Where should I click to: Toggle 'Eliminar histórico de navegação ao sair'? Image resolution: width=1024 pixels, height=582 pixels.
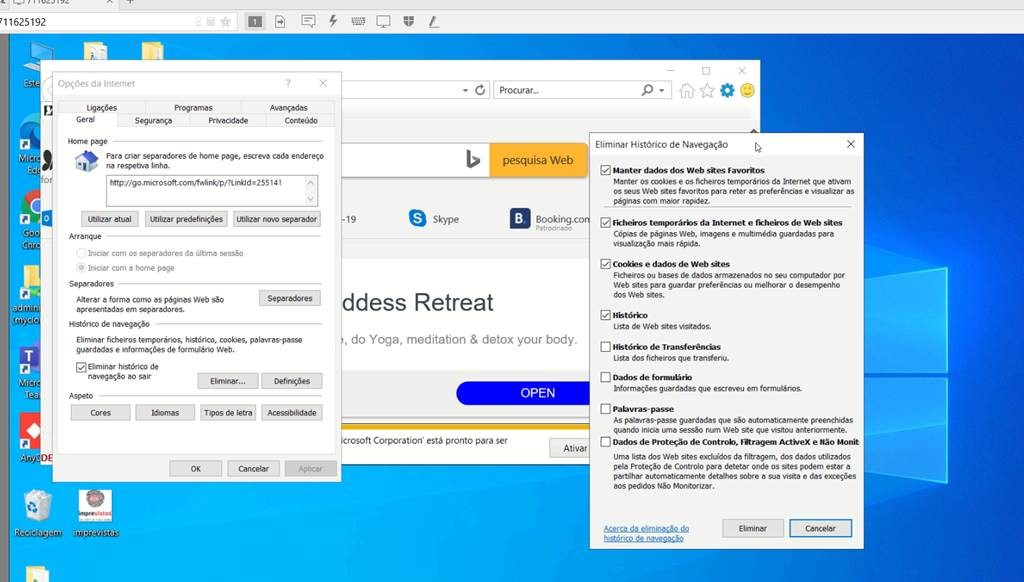[81, 368]
